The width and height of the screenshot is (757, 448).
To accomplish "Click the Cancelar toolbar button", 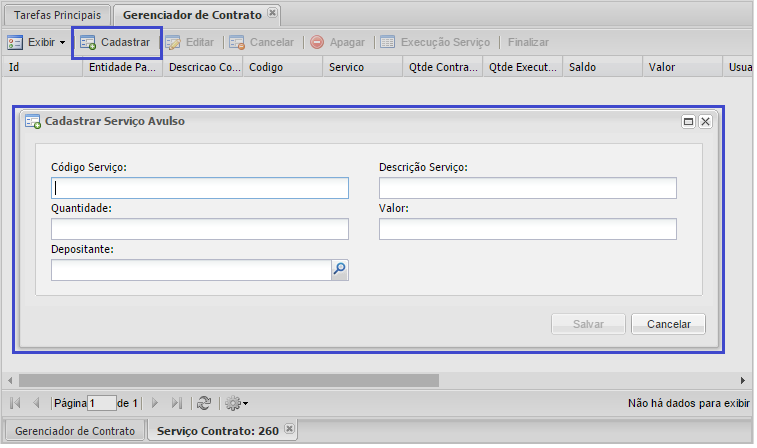I will click(262, 42).
